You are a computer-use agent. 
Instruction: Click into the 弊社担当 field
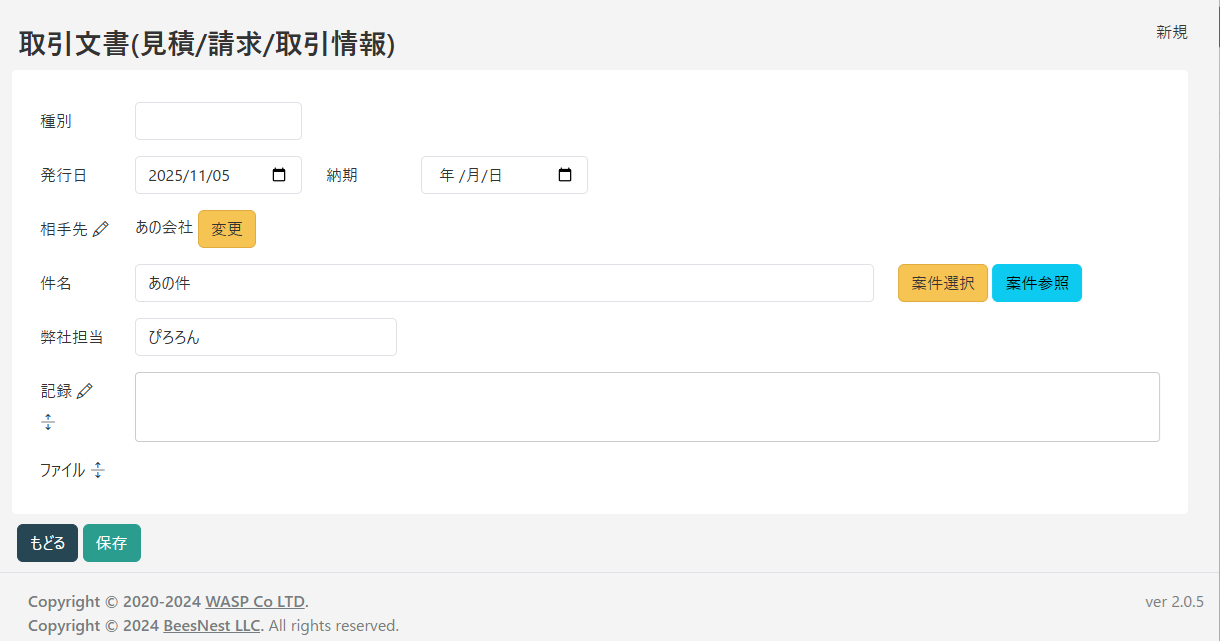tap(265, 337)
